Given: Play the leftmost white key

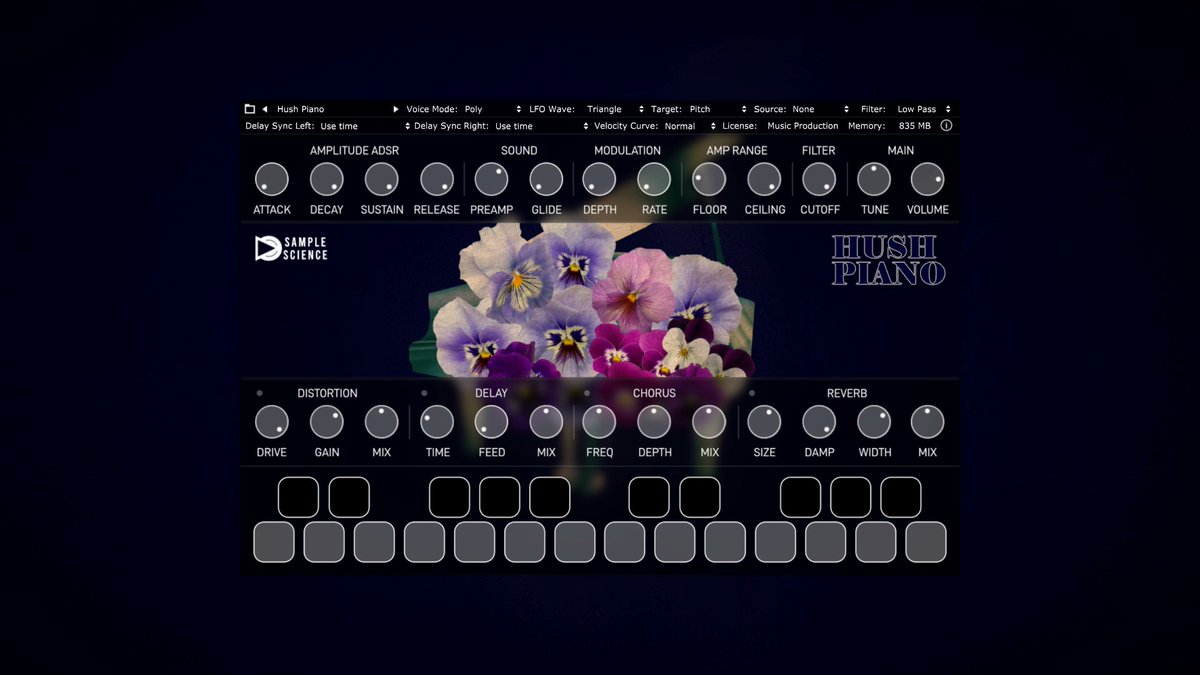Looking at the screenshot, I should (x=274, y=542).
